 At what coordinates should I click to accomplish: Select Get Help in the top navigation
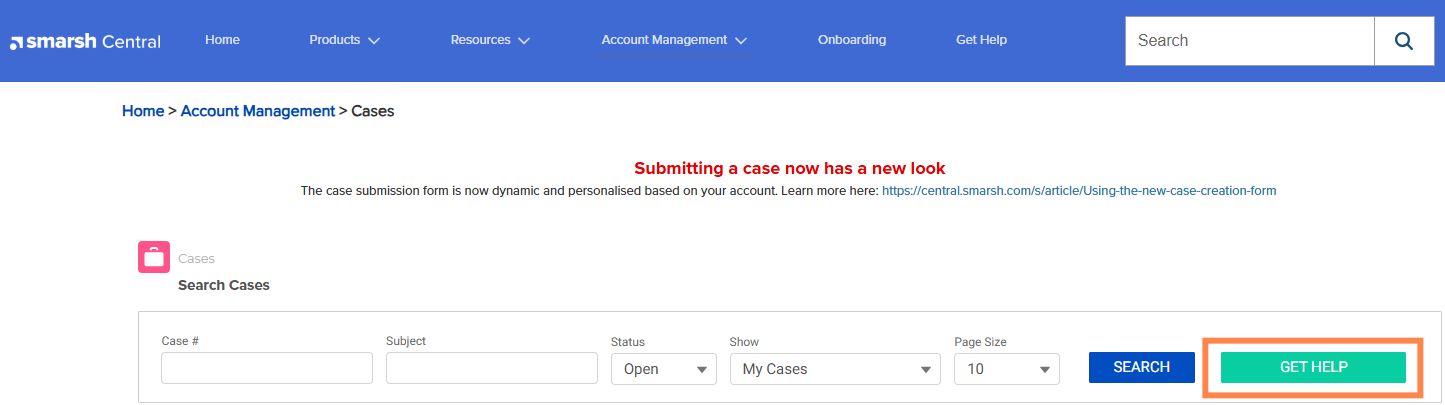tap(981, 40)
